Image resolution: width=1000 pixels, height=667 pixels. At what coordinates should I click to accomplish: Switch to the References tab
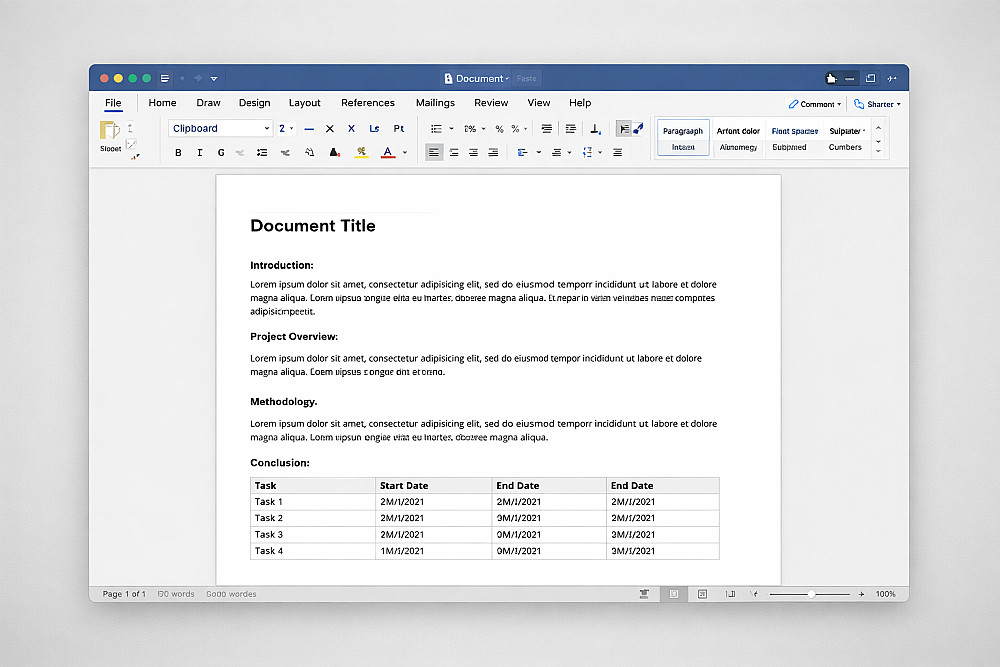coord(367,103)
